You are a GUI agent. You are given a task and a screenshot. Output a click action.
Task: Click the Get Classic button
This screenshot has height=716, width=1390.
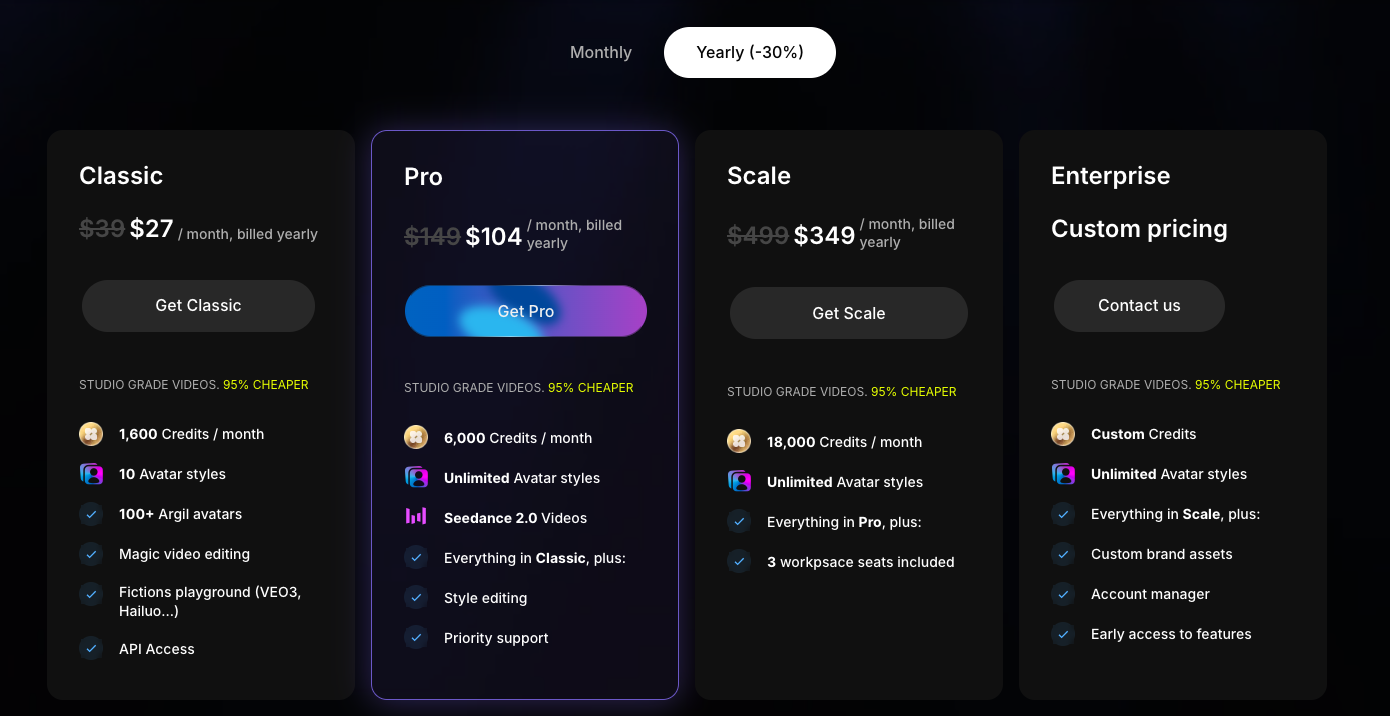click(x=198, y=306)
